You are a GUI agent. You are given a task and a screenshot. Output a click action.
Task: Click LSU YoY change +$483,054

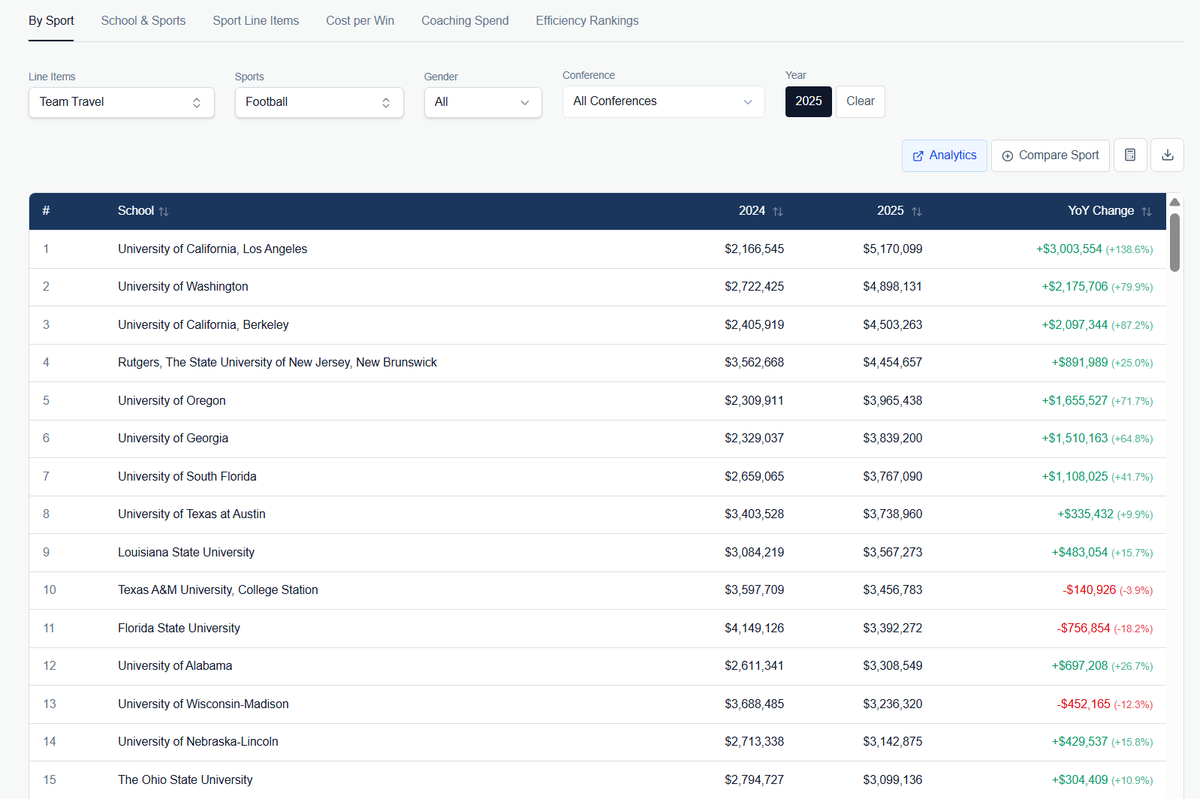(x=1080, y=552)
